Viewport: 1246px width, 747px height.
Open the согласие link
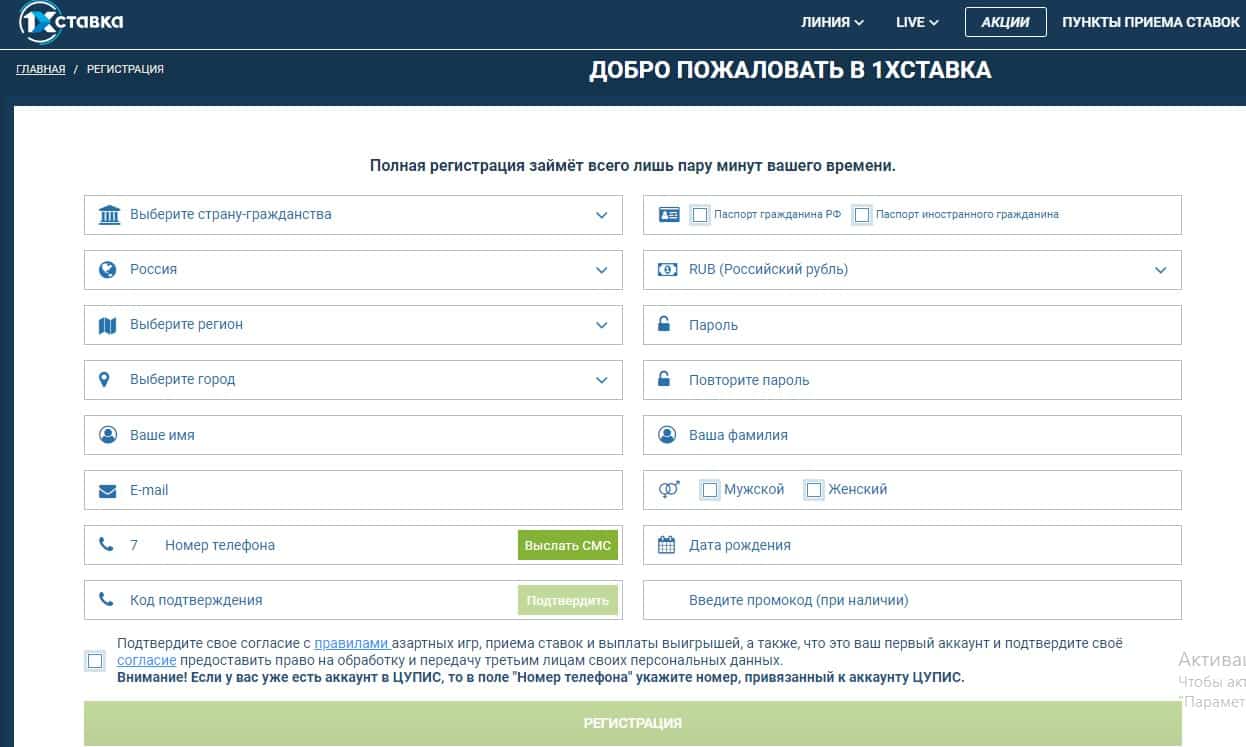click(147, 660)
